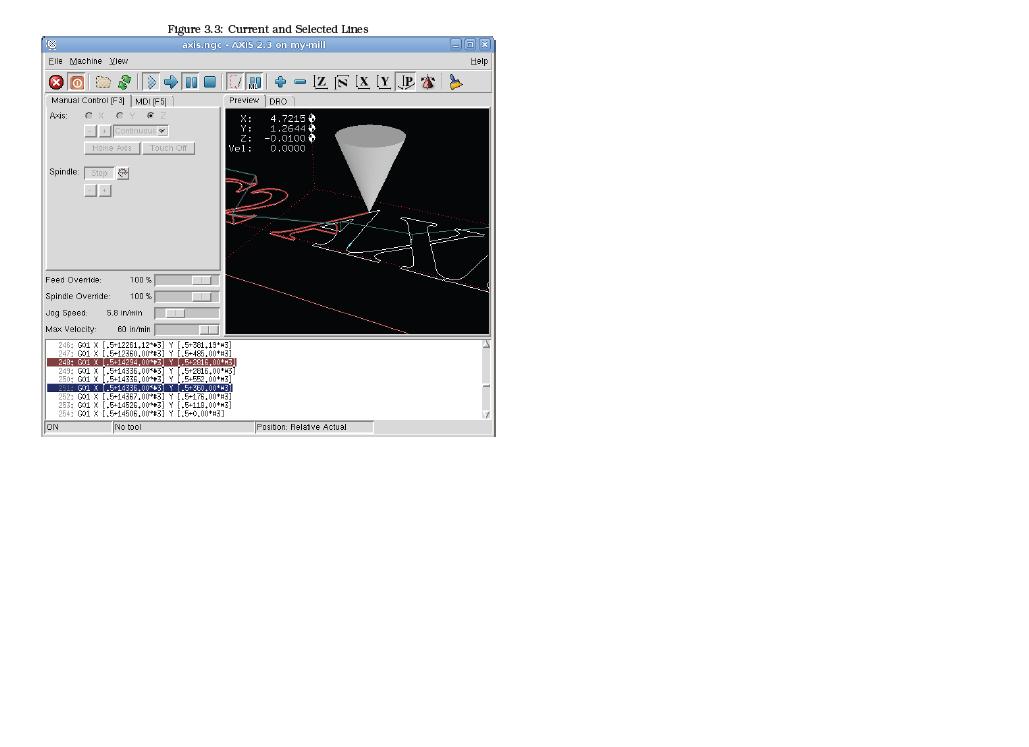
Task: Click the 'ON' machine status field
Action: tap(78, 427)
